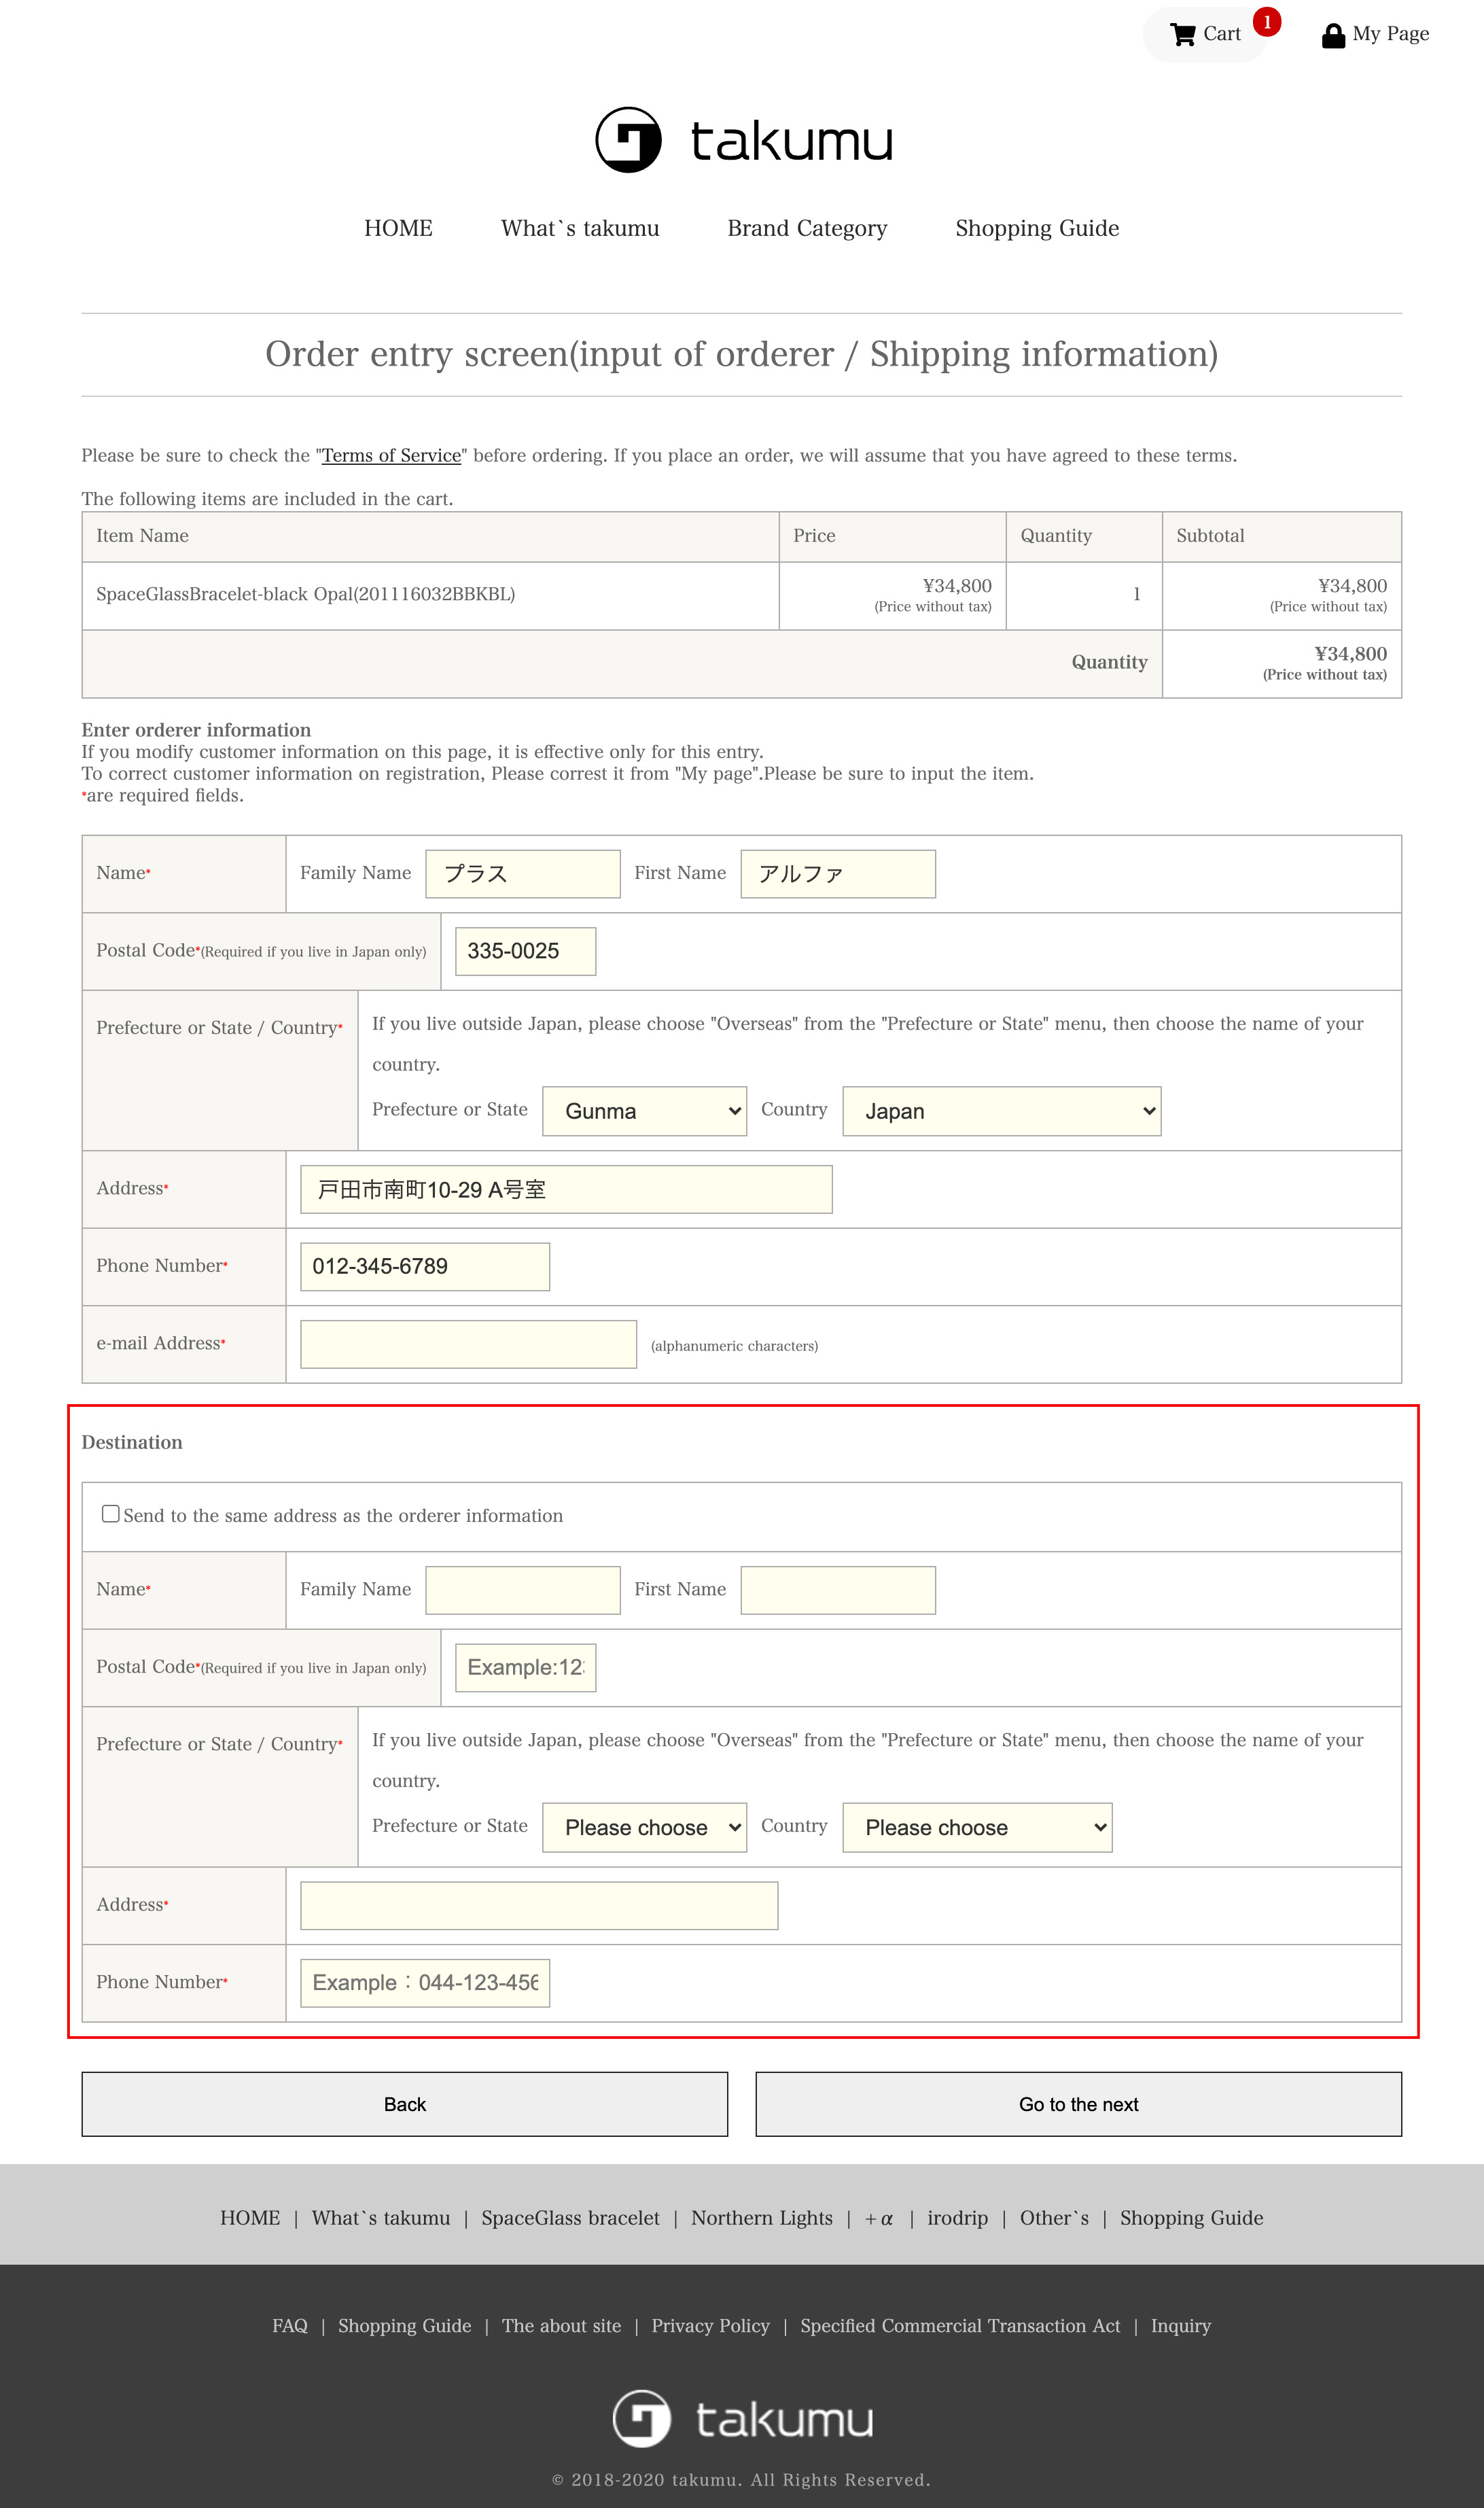Open footer Other's link
Screen dimensions: 1484x2508
point(1054,2217)
